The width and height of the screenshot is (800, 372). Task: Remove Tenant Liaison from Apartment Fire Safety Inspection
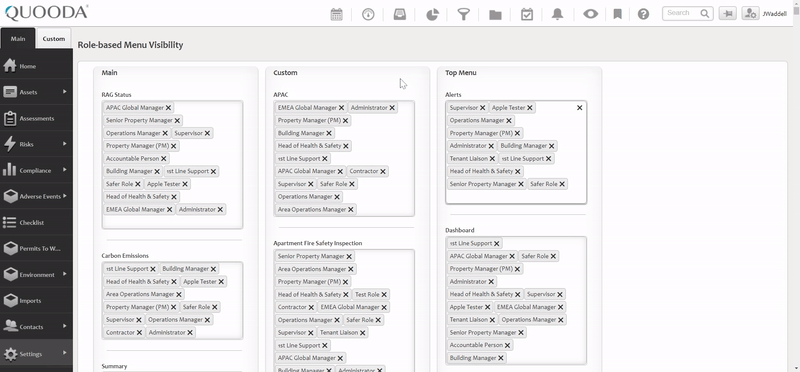pos(362,333)
